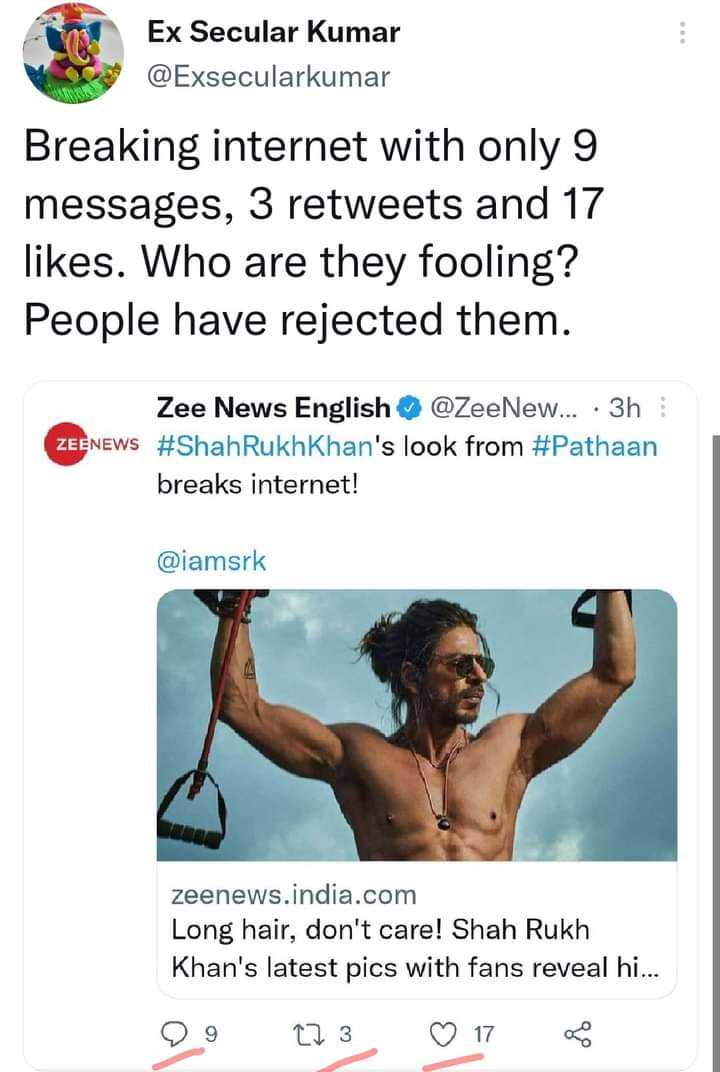Open the @iamsrk mention
This screenshot has width=720, height=1072.
coord(211,562)
